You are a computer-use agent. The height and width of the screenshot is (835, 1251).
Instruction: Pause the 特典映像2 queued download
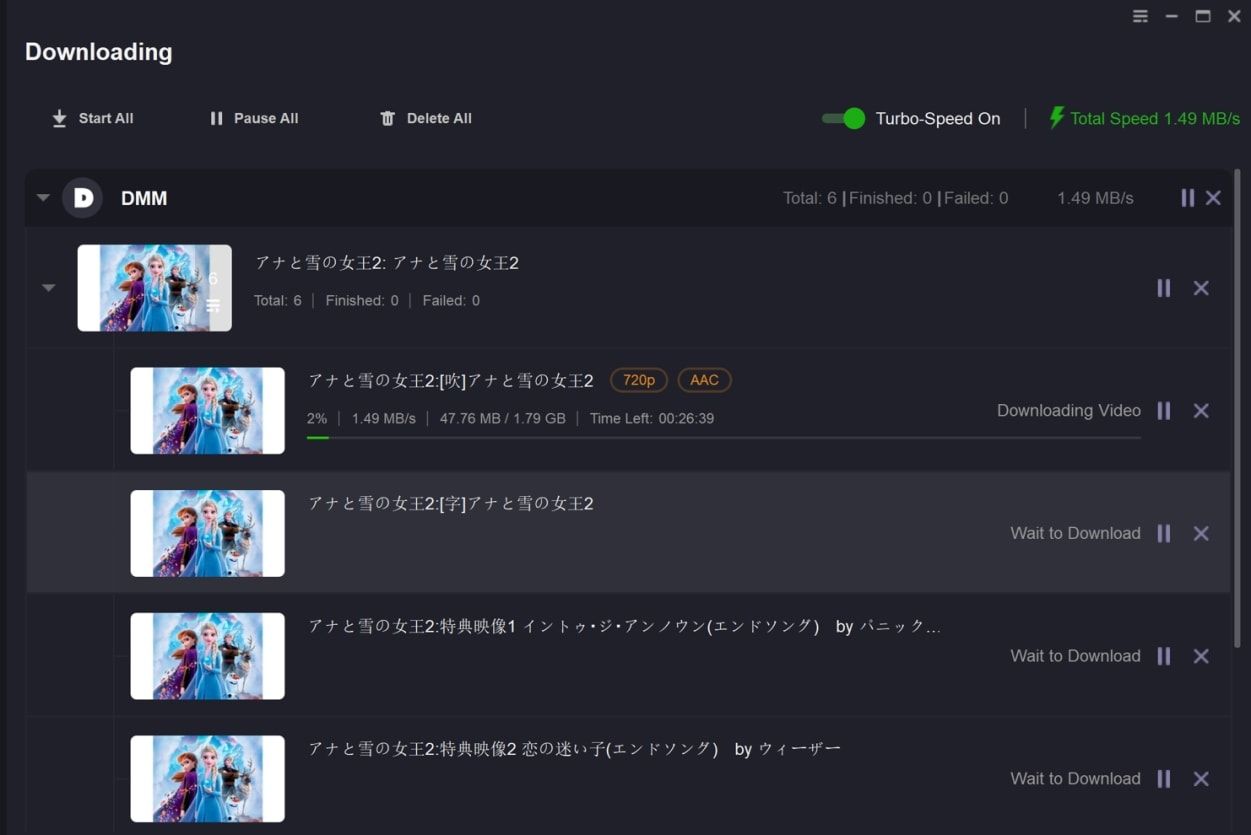point(1163,779)
